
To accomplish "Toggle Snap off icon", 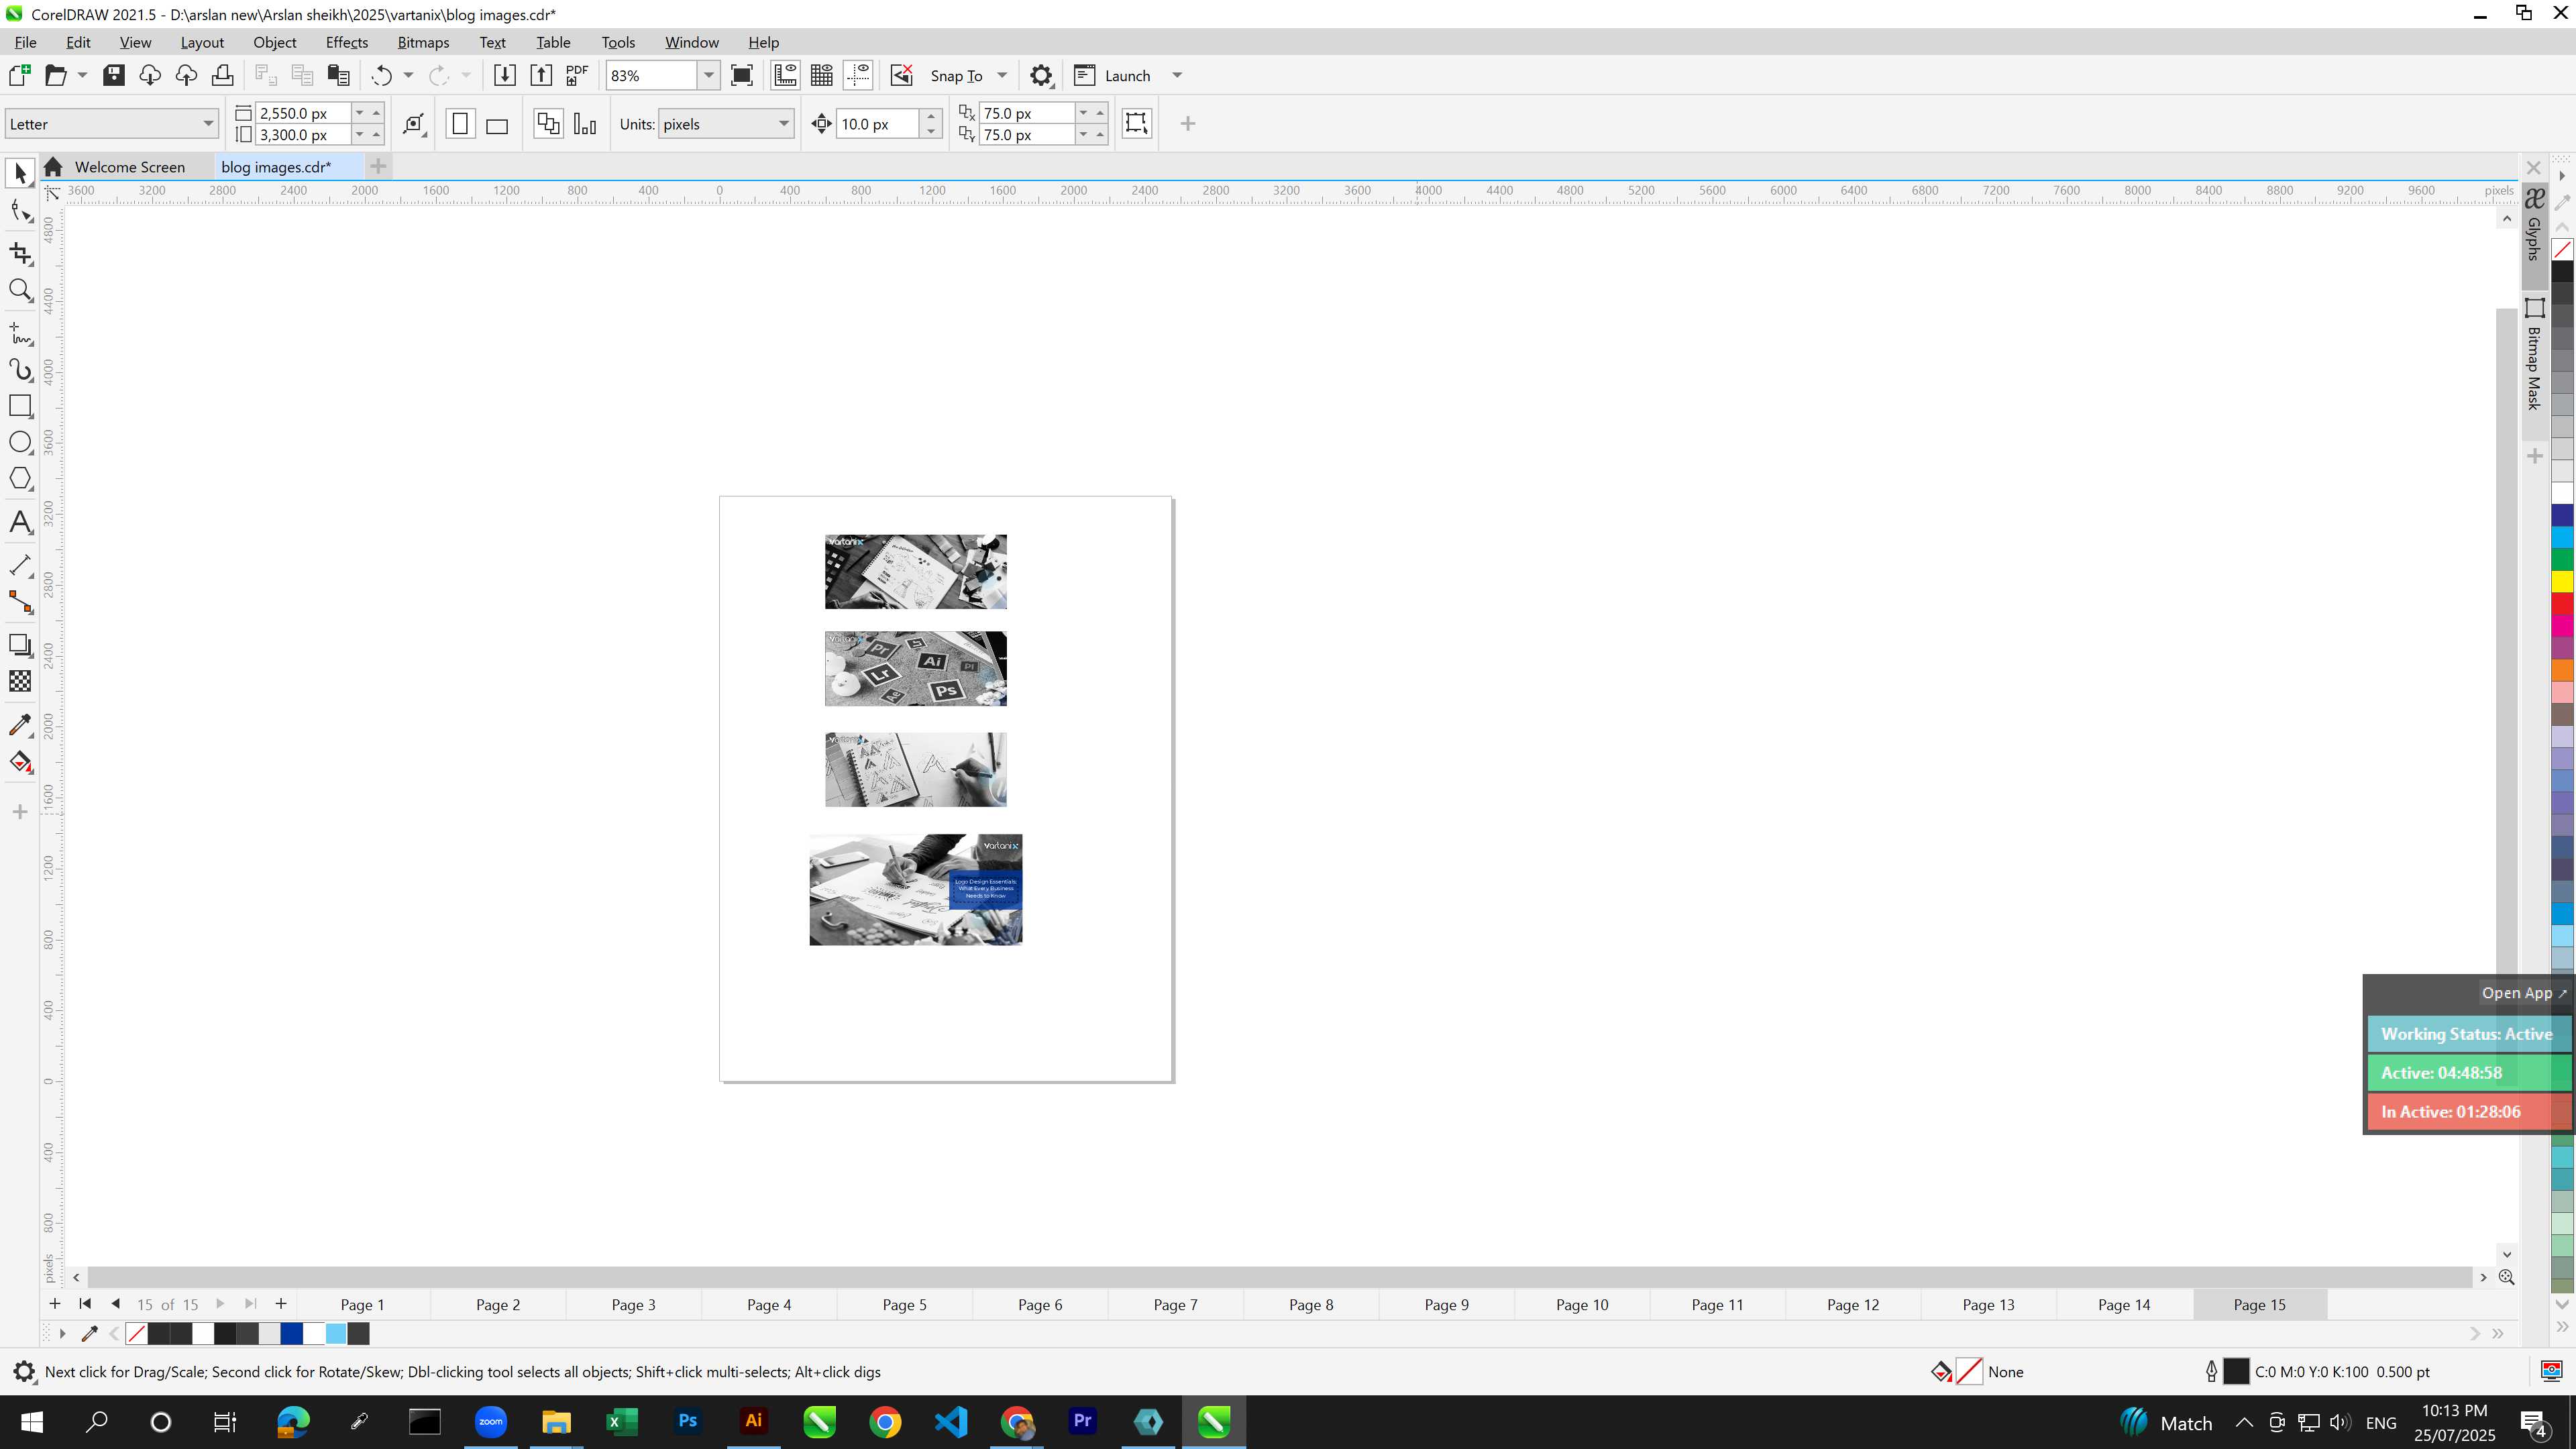I will 901,75.
